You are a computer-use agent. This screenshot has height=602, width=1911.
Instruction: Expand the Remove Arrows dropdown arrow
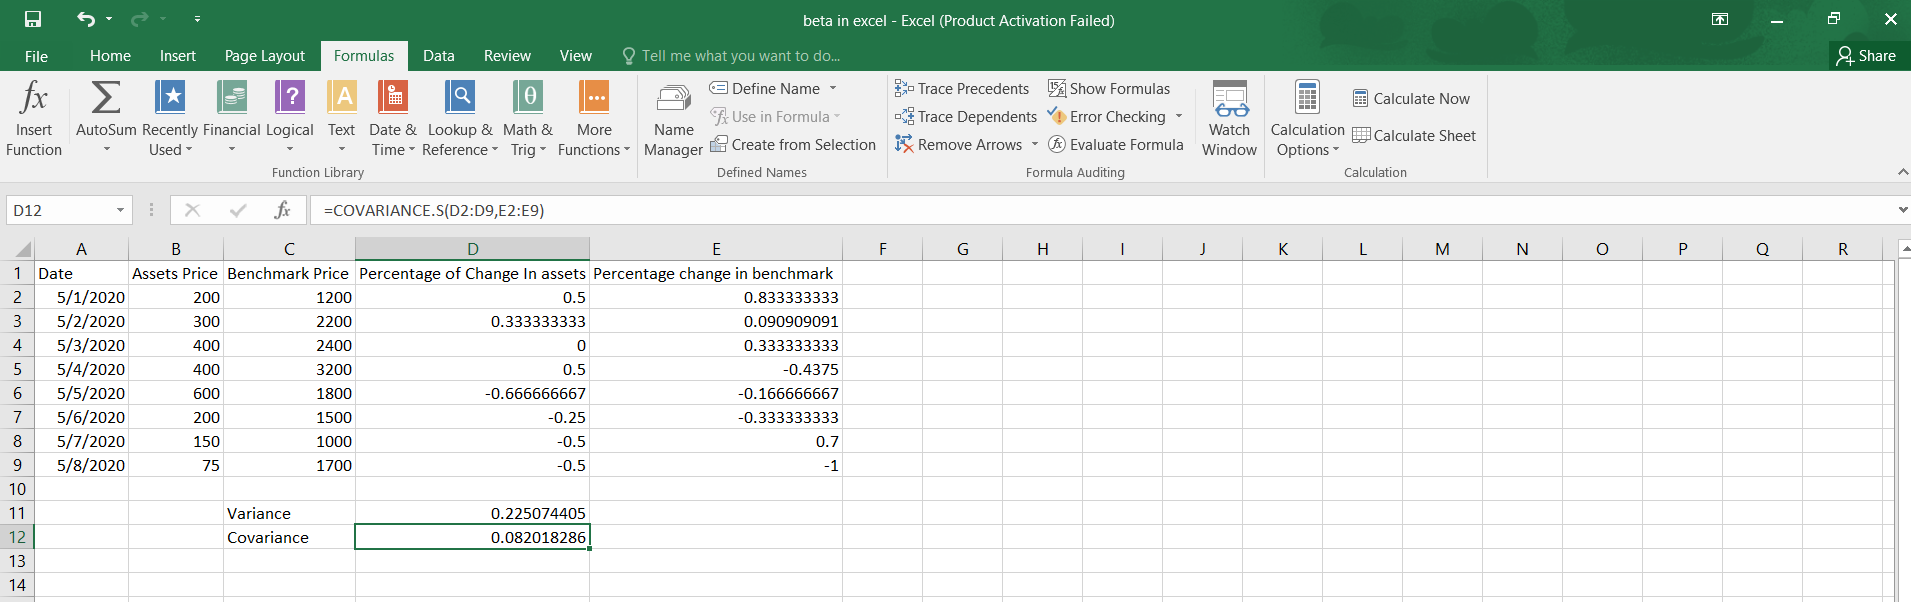click(x=1035, y=145)
